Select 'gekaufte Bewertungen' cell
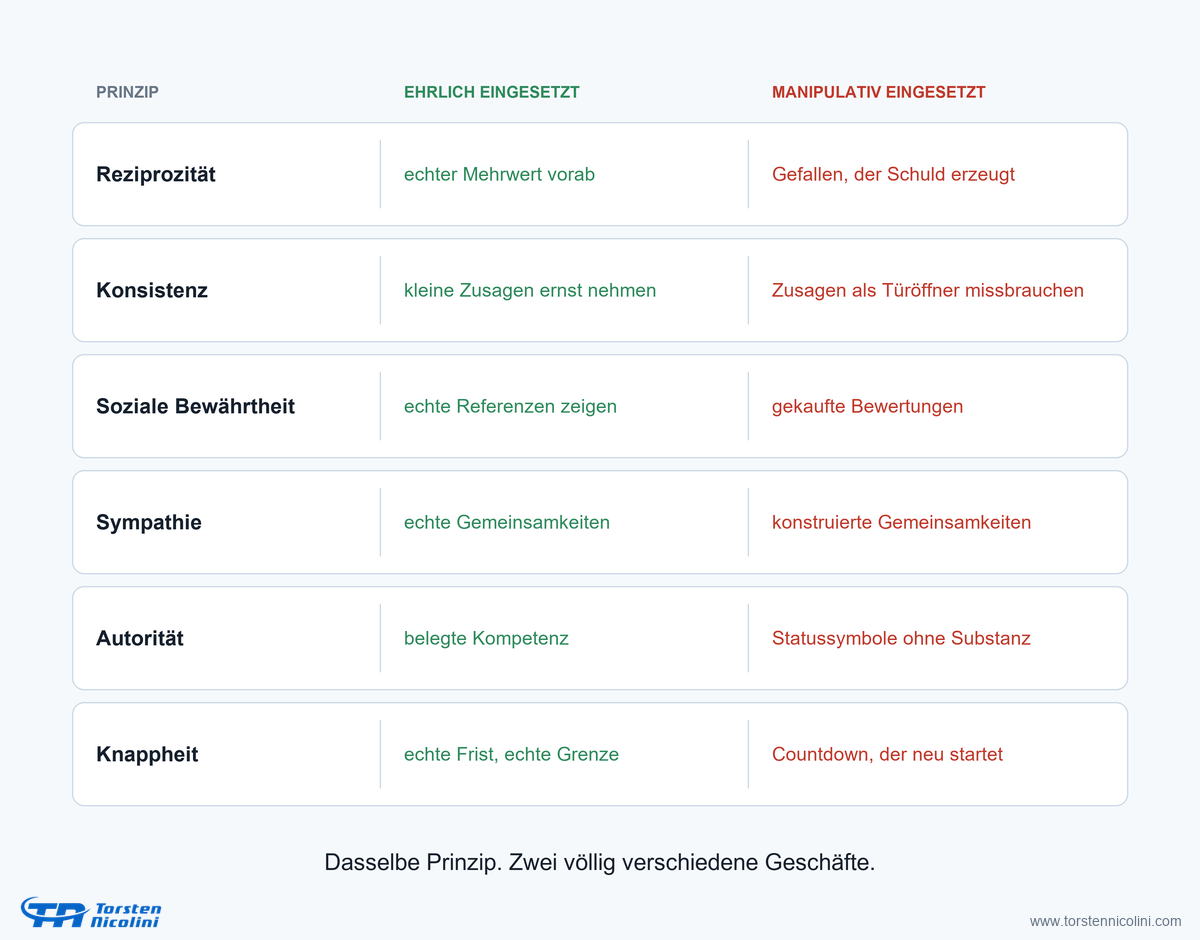The image size is (1200, 940). tap(868, 406)
